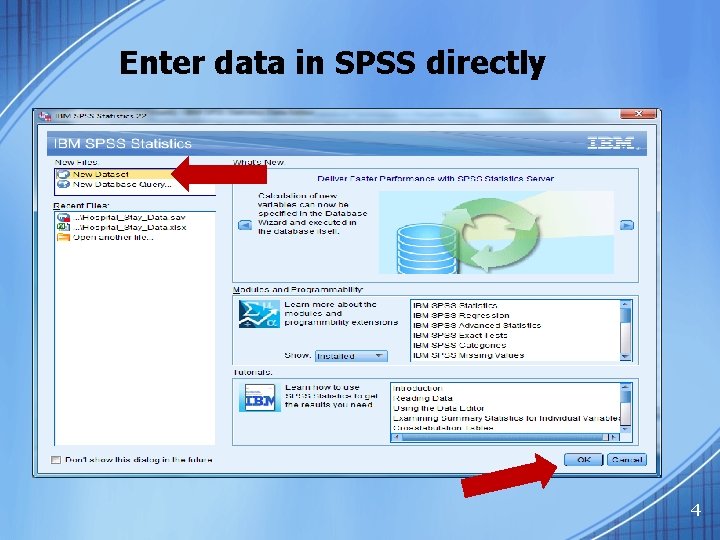Click the SPSS title bar app icon
Screen dimensions: 720x540
pos(45,116)
